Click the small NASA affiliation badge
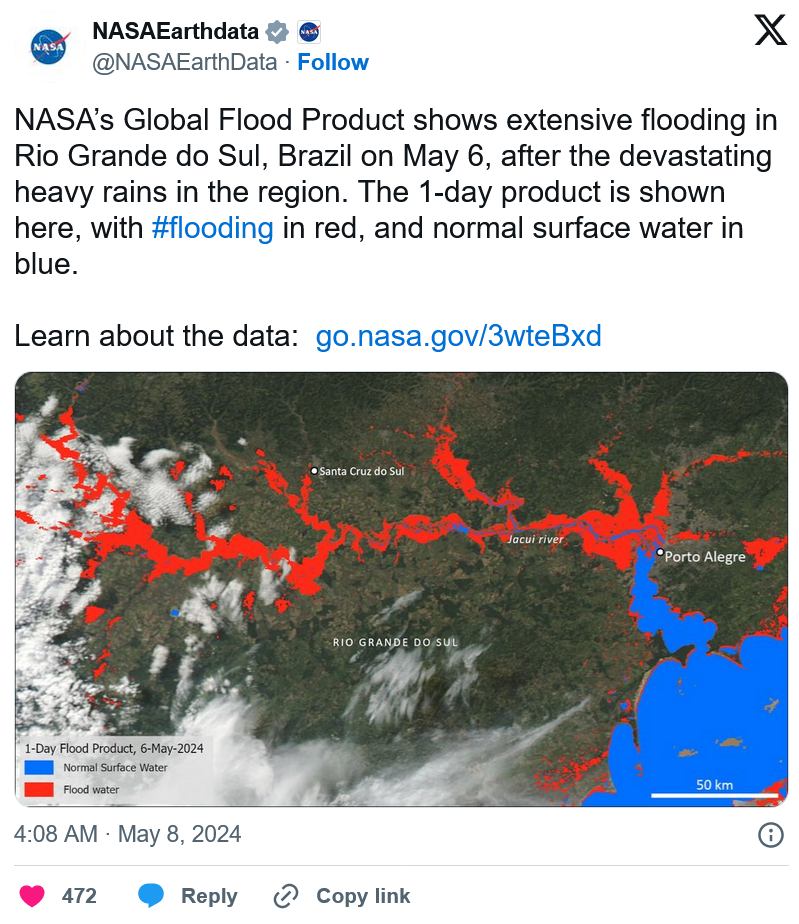This screenshot has width=799, height=924. (309, 32)
